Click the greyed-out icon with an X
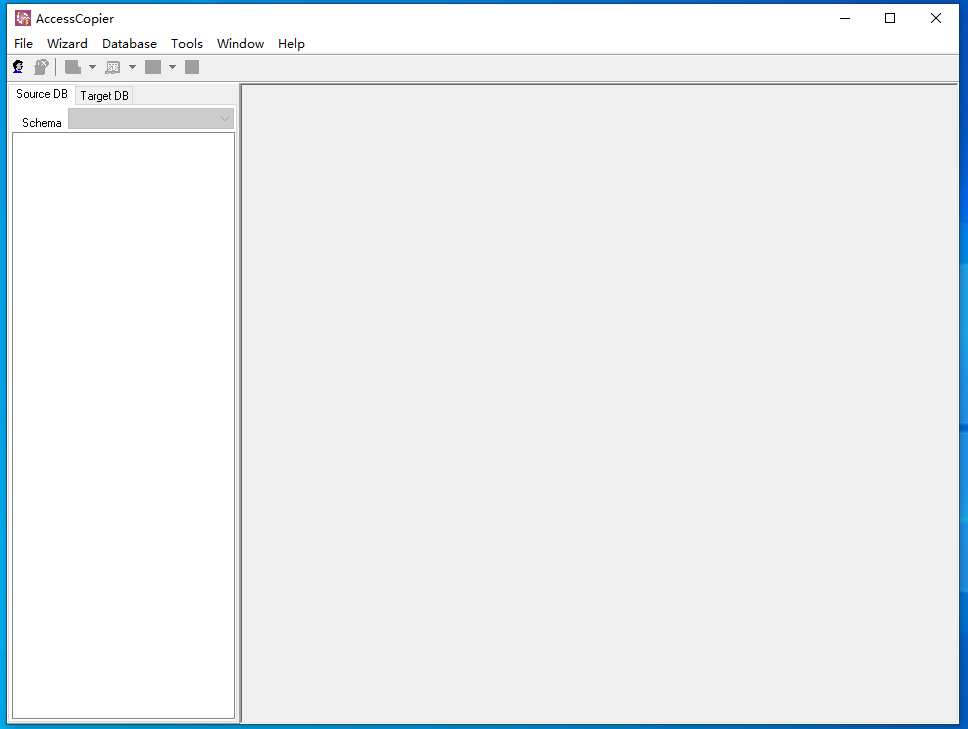Viewport: 968px width, 729px height. click(x=41, y=67)
